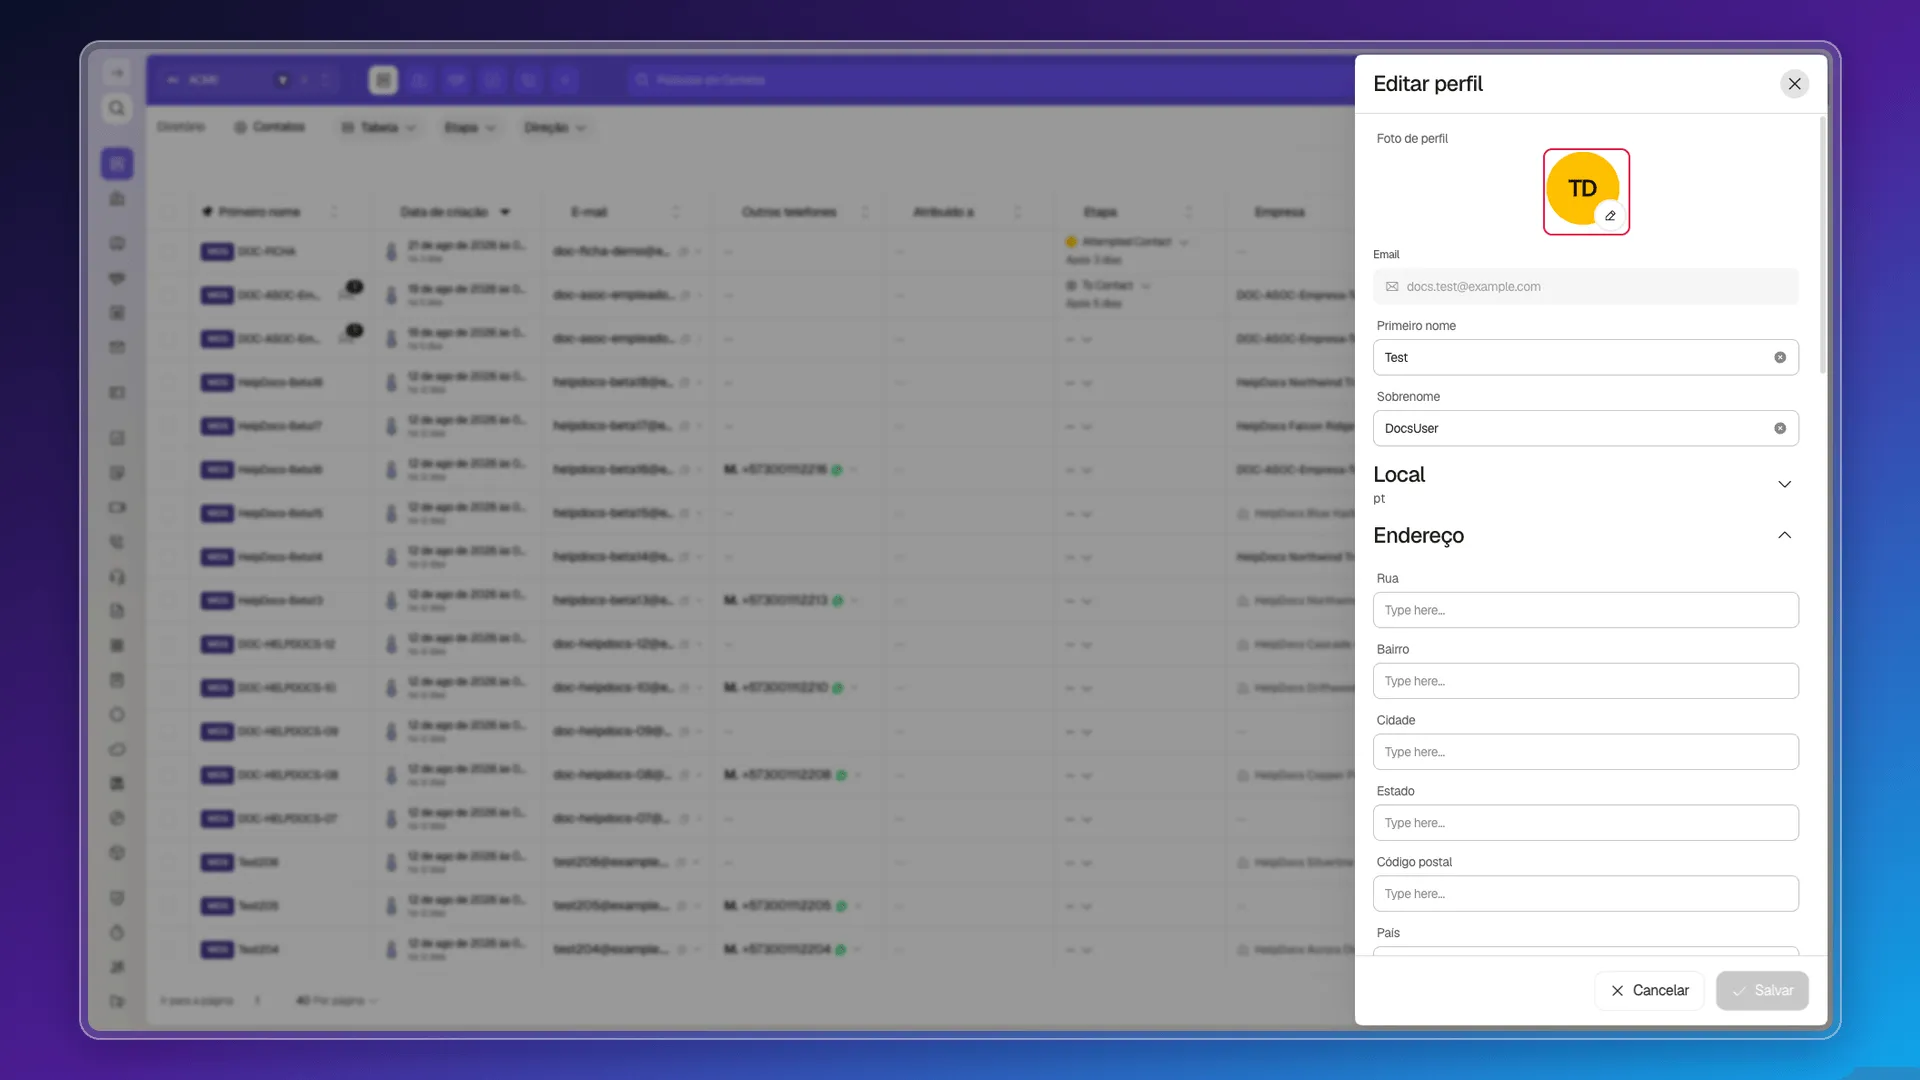The height and width of the screenshot is (1080, 1920).
Task: Open the search icon in left sidebar
Action: [117, 108]
